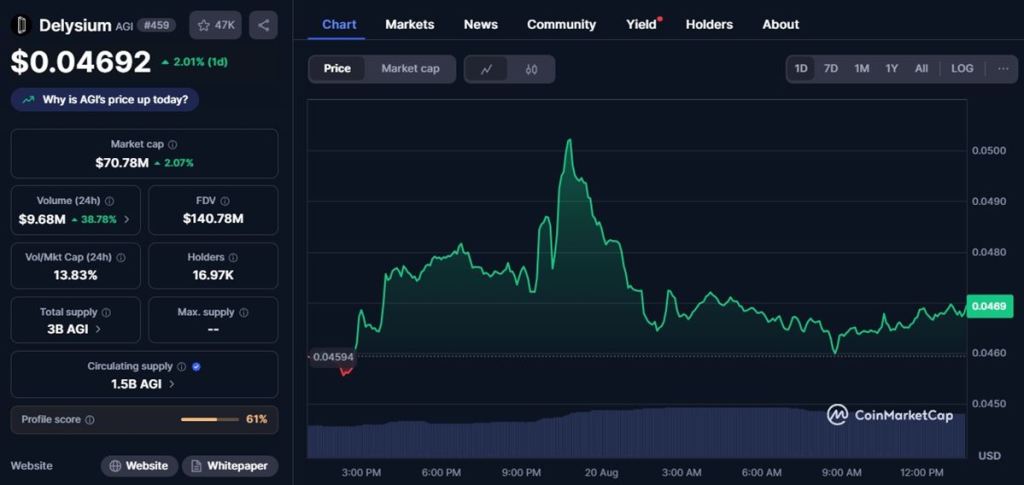1024x485 pixels.
Task: Click the 0.04594 opening price label
Action: pyautogui.click(x=332, y=357)
